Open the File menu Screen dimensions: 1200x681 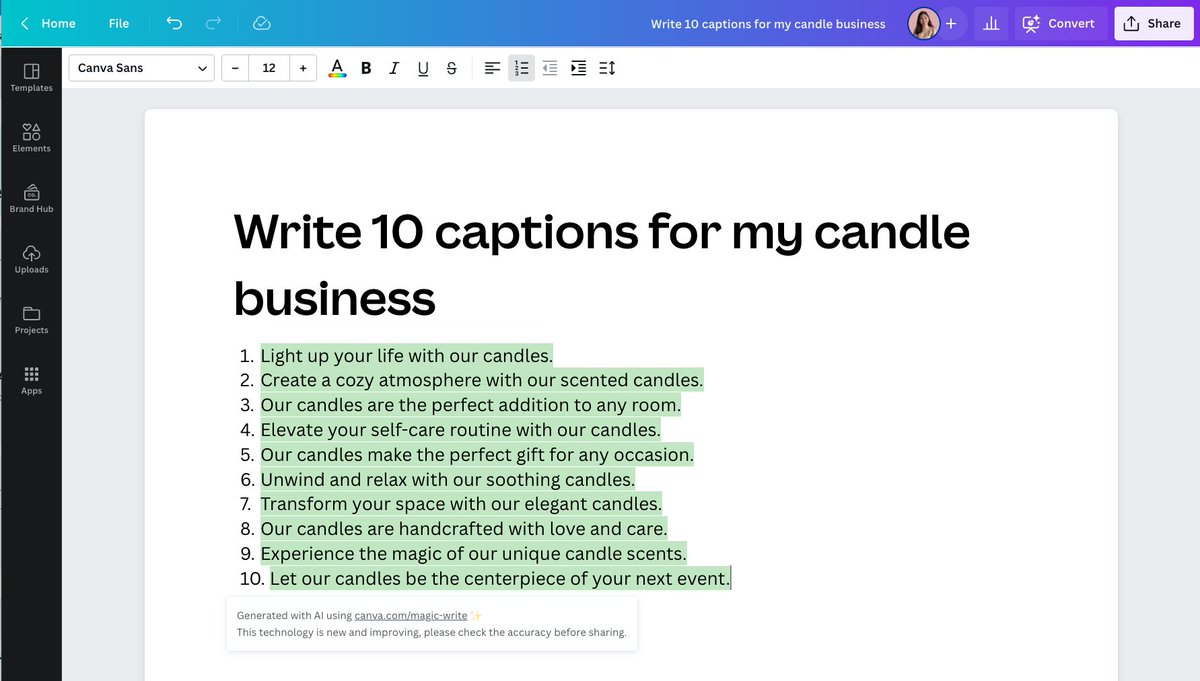(118, 22)
